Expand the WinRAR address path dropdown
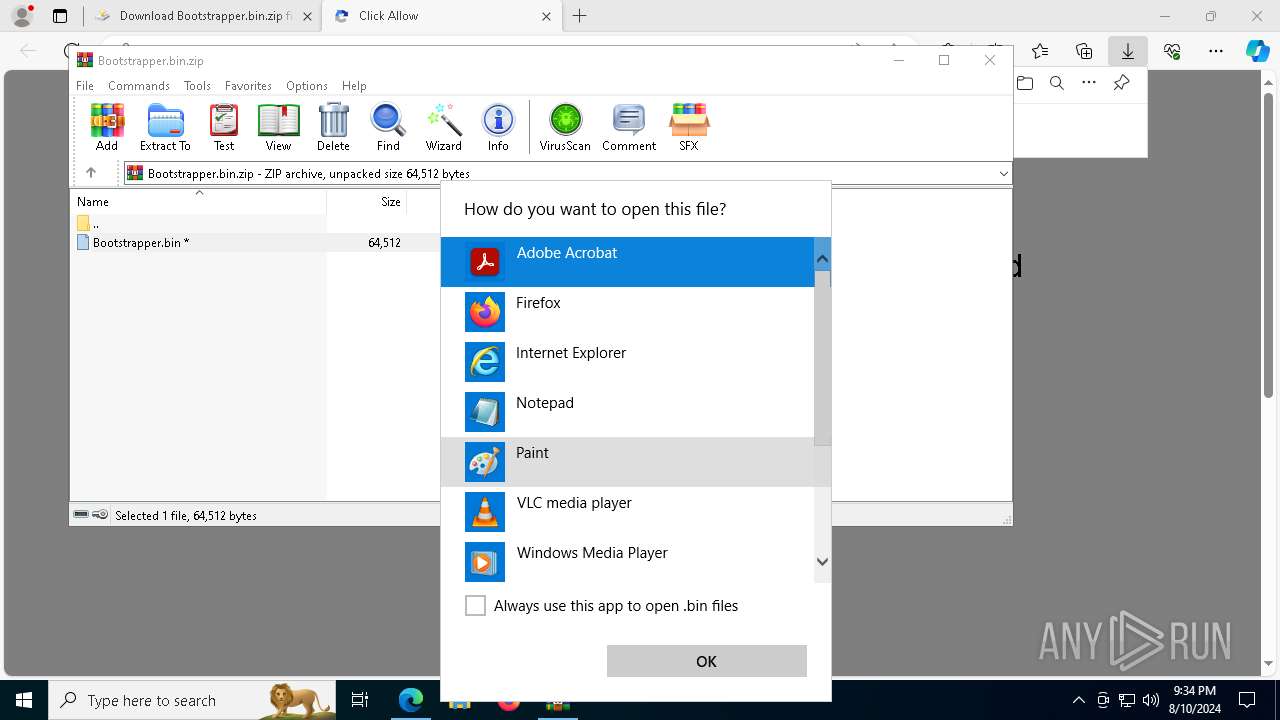1280x720 pixels. tap(1003, 173)
